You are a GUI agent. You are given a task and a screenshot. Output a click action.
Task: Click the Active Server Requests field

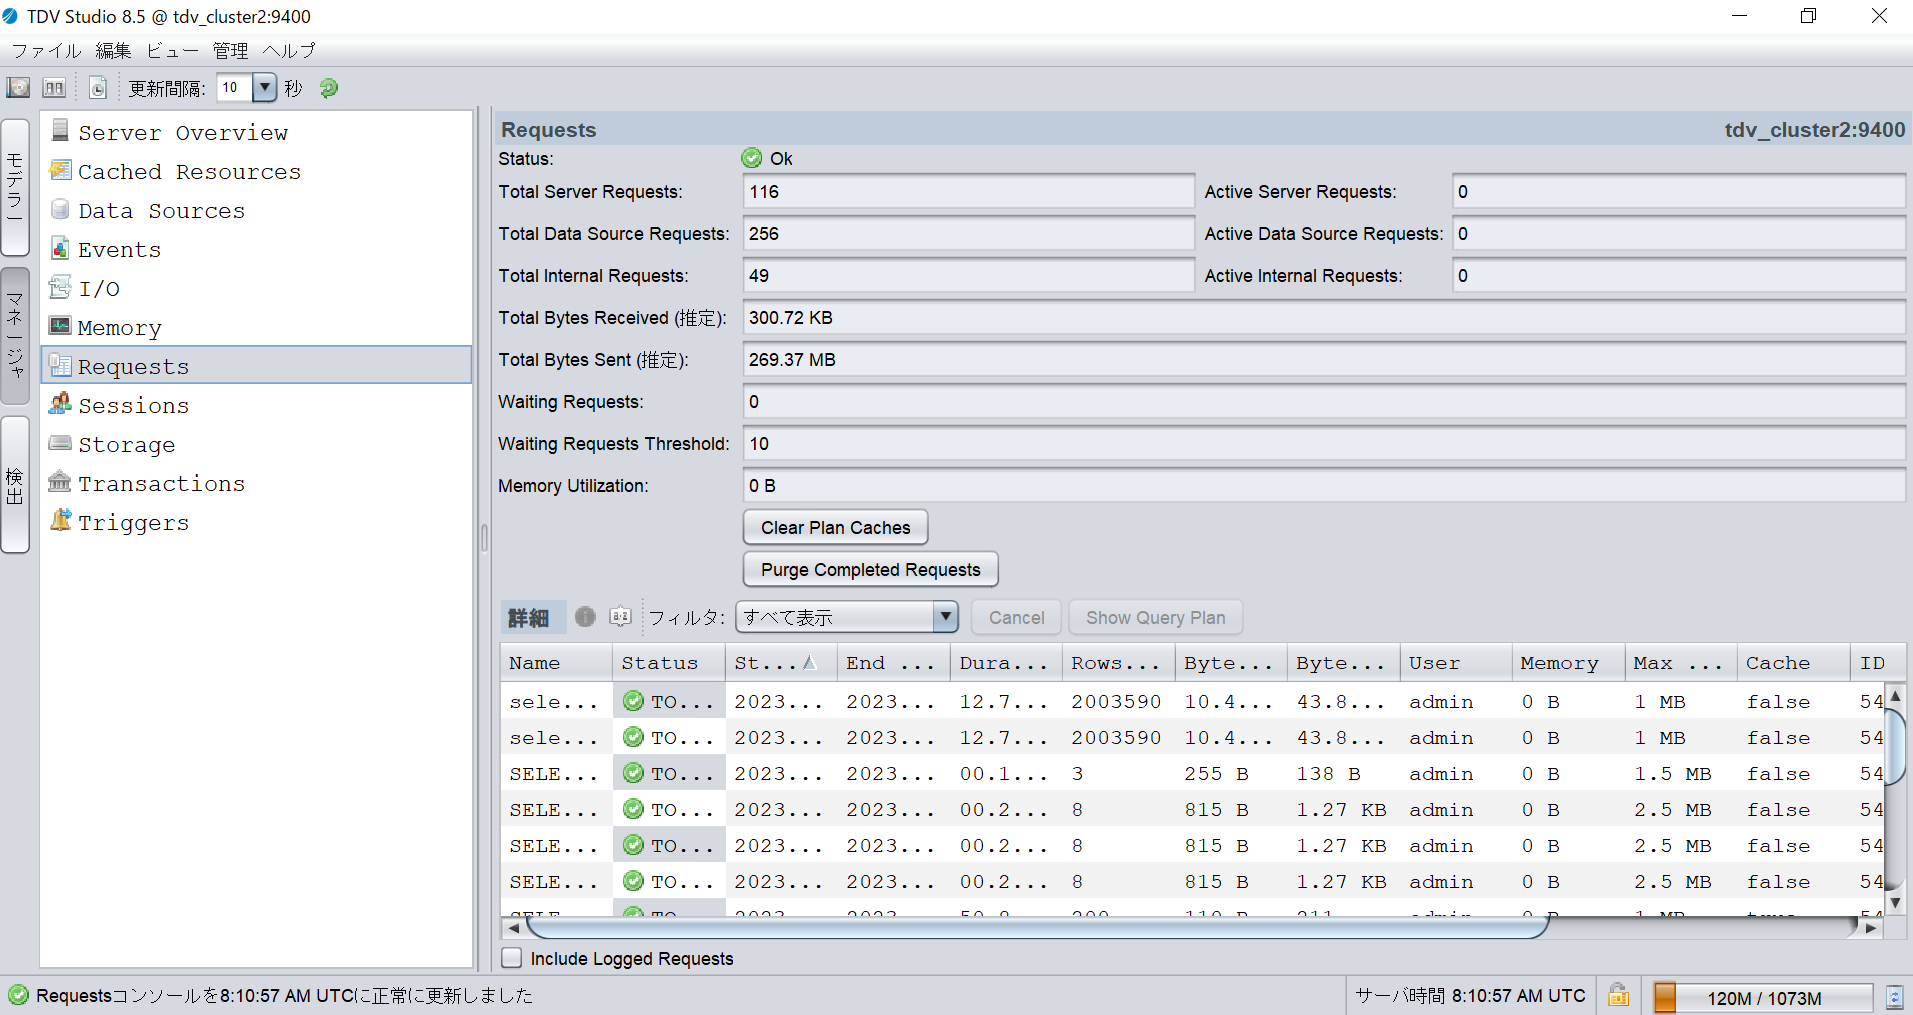pos(1678,192)
